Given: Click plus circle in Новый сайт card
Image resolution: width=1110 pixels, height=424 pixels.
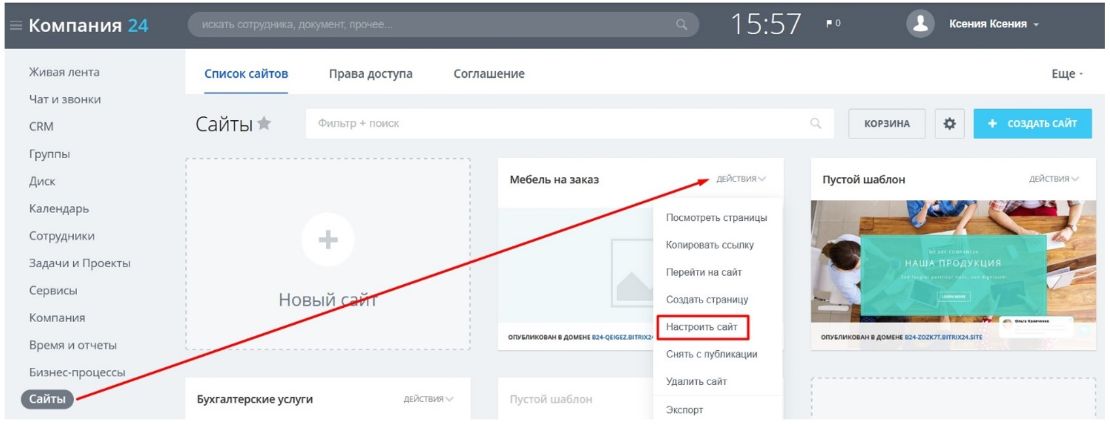Looking at the screenshot, I should [x=328, y=240].
